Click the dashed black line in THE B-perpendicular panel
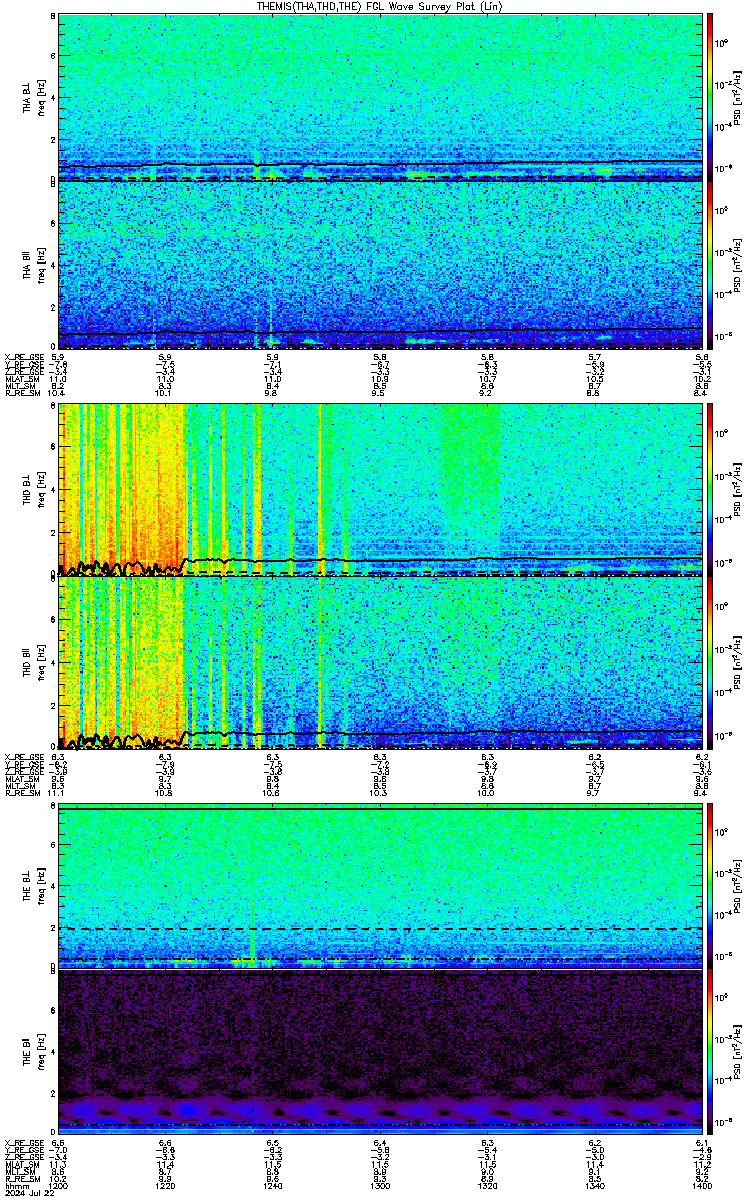 pos(380,929)
